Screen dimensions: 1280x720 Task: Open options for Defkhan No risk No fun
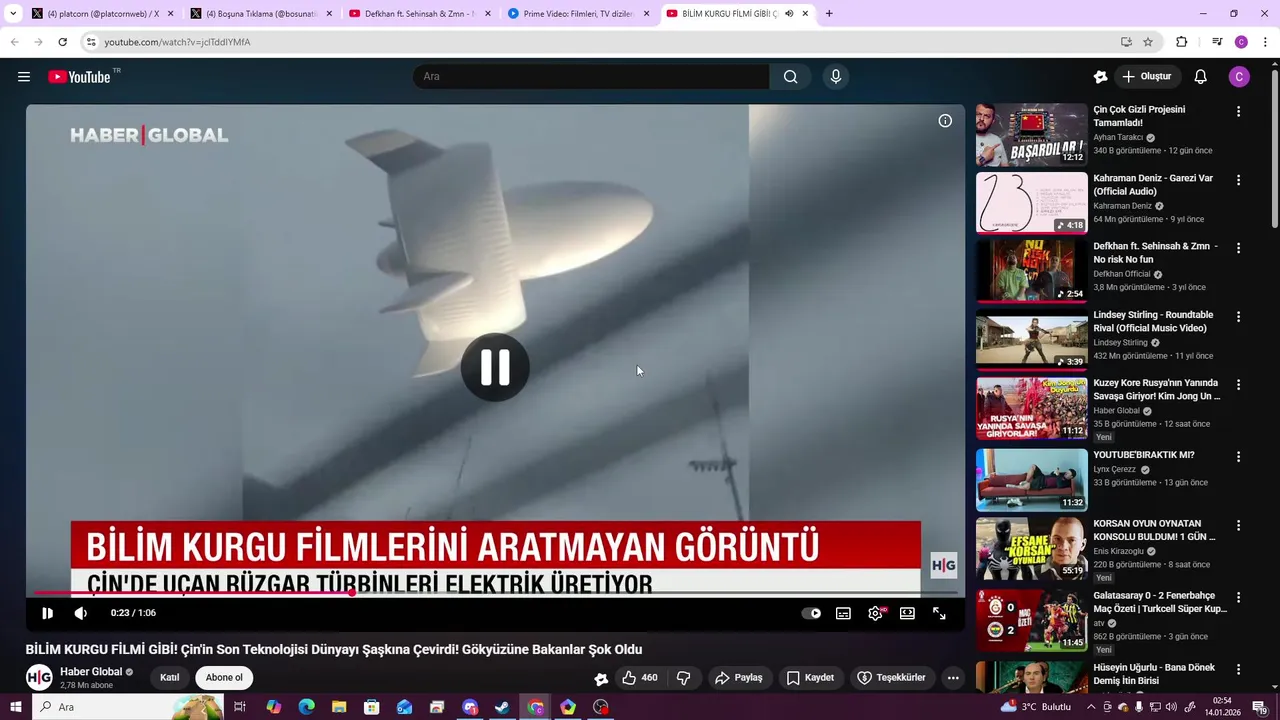[1238, 248]
